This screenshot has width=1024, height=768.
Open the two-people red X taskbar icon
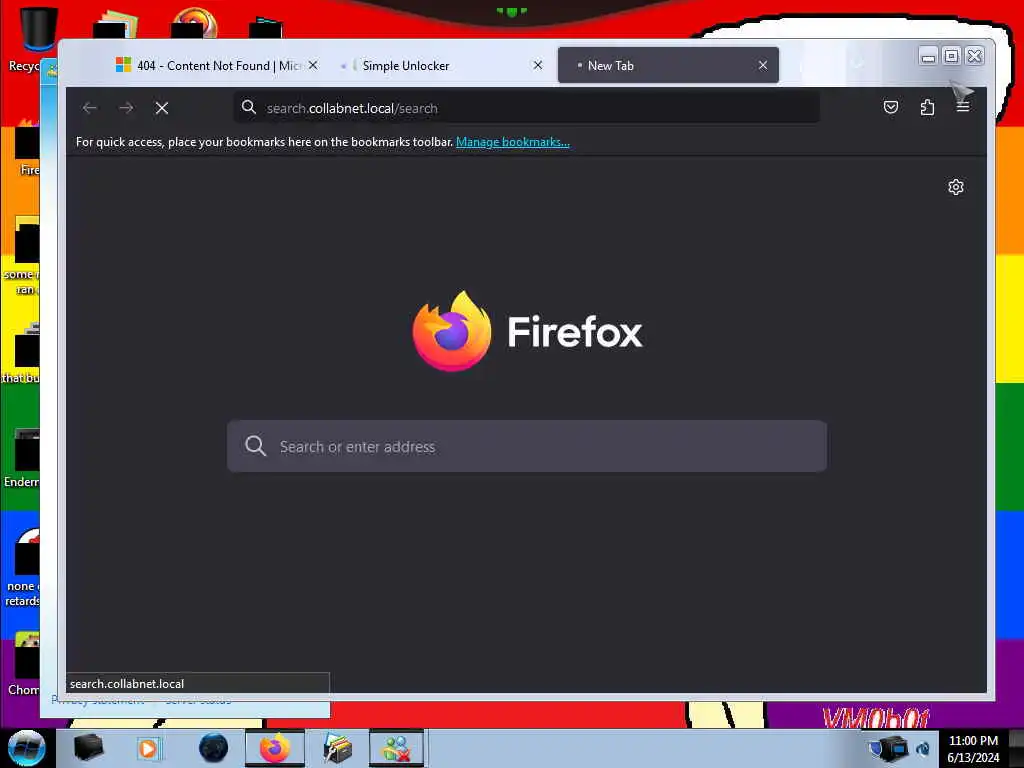(396, 748)
